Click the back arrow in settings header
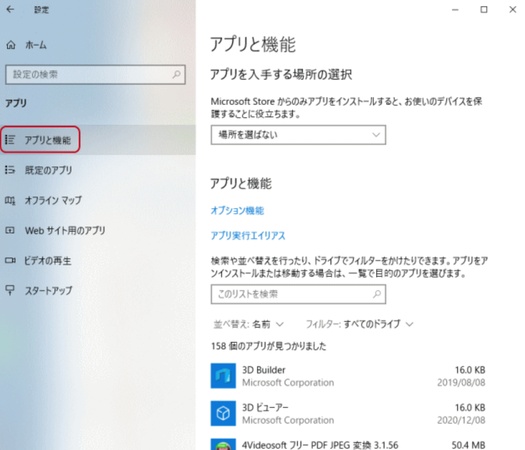Viewport: 525px width, 450px height. (10, 9)
